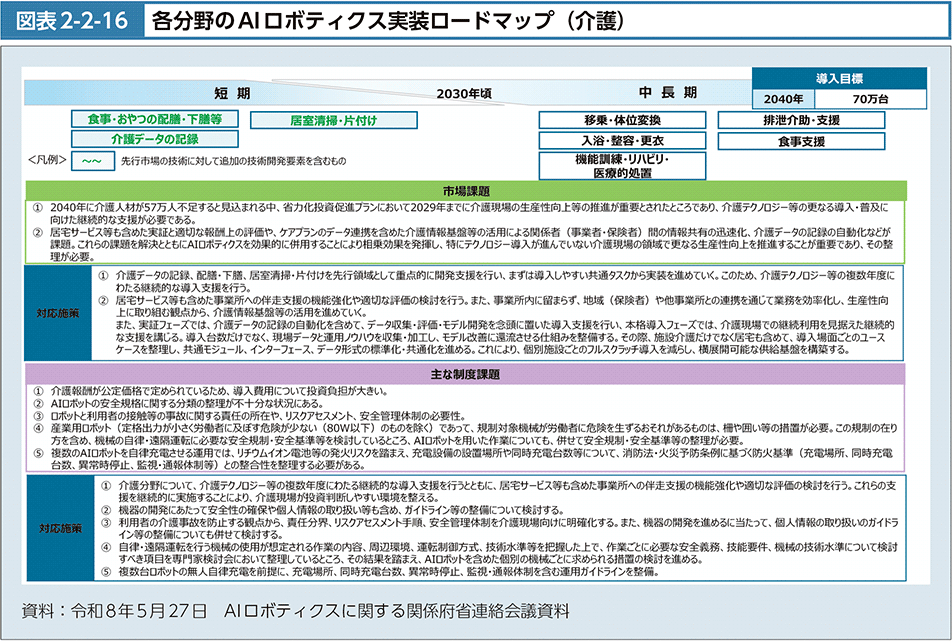Click the lower 対応施策 blue label
952x641 pixels.
point(60,528)
